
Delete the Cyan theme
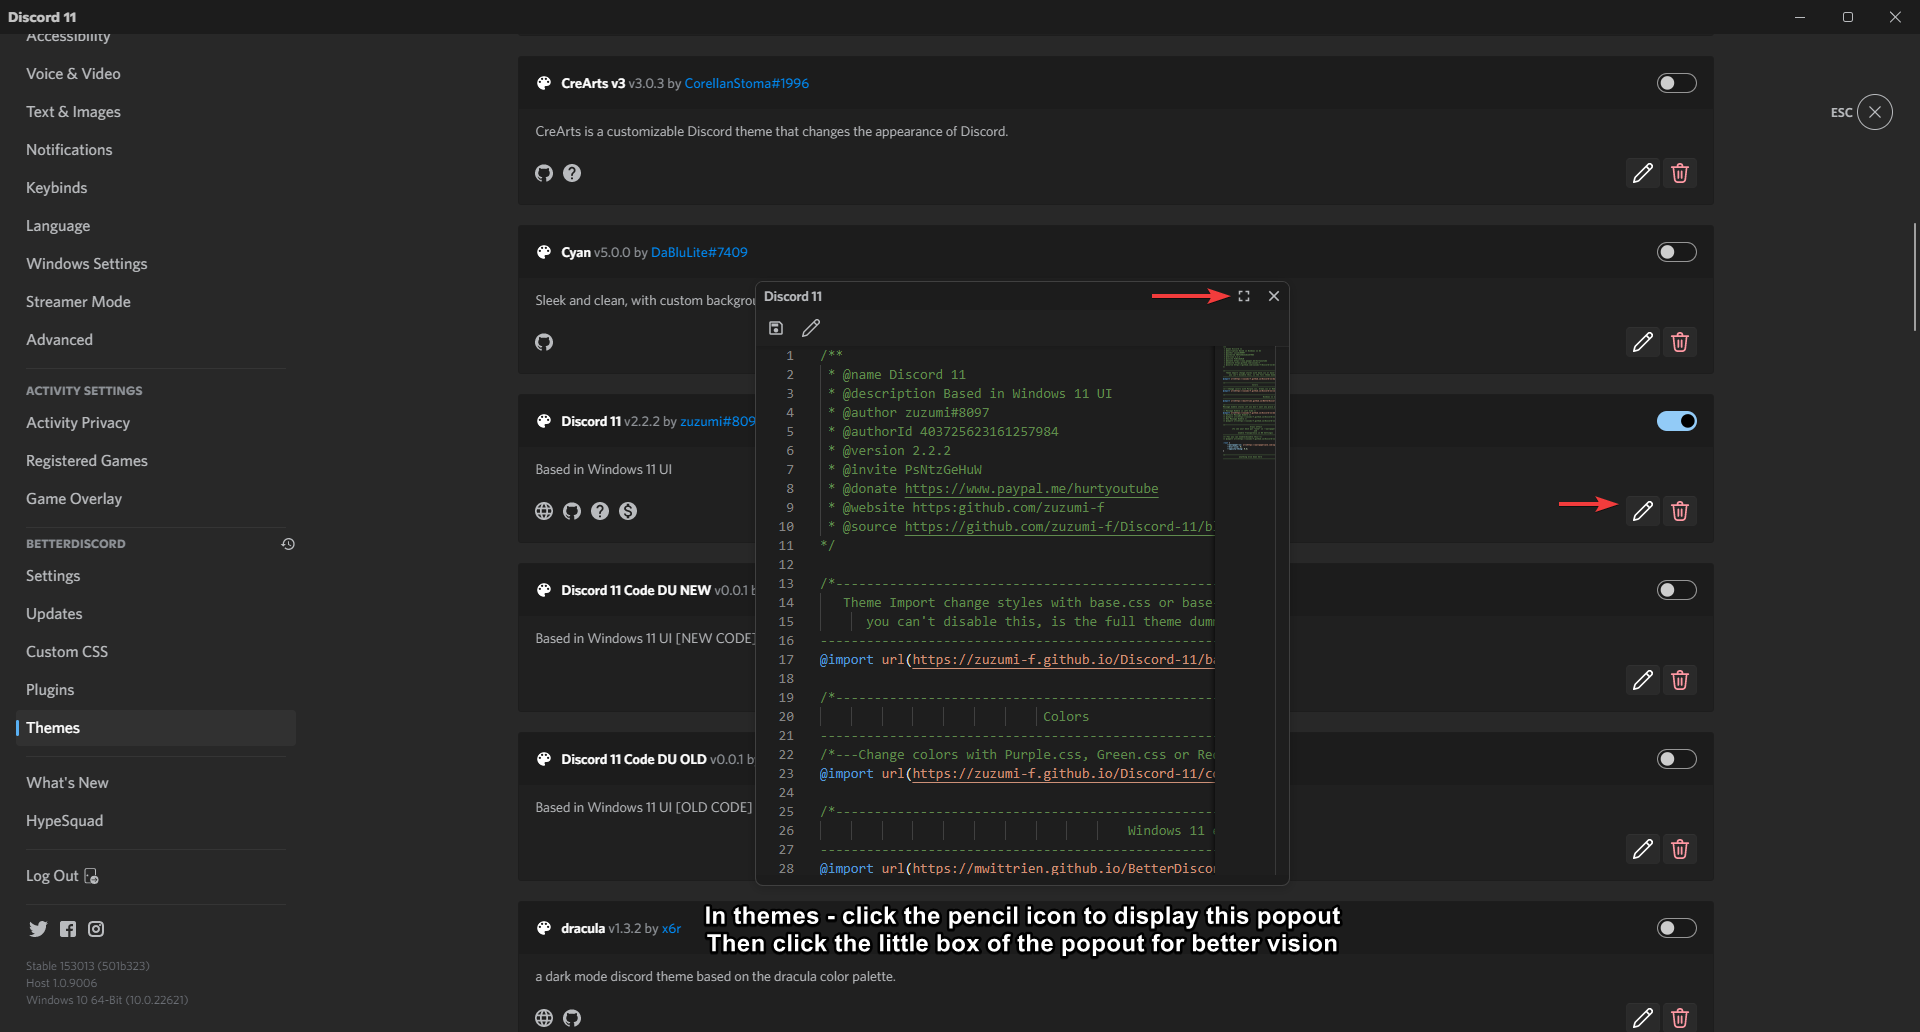tap(1680, 342)
